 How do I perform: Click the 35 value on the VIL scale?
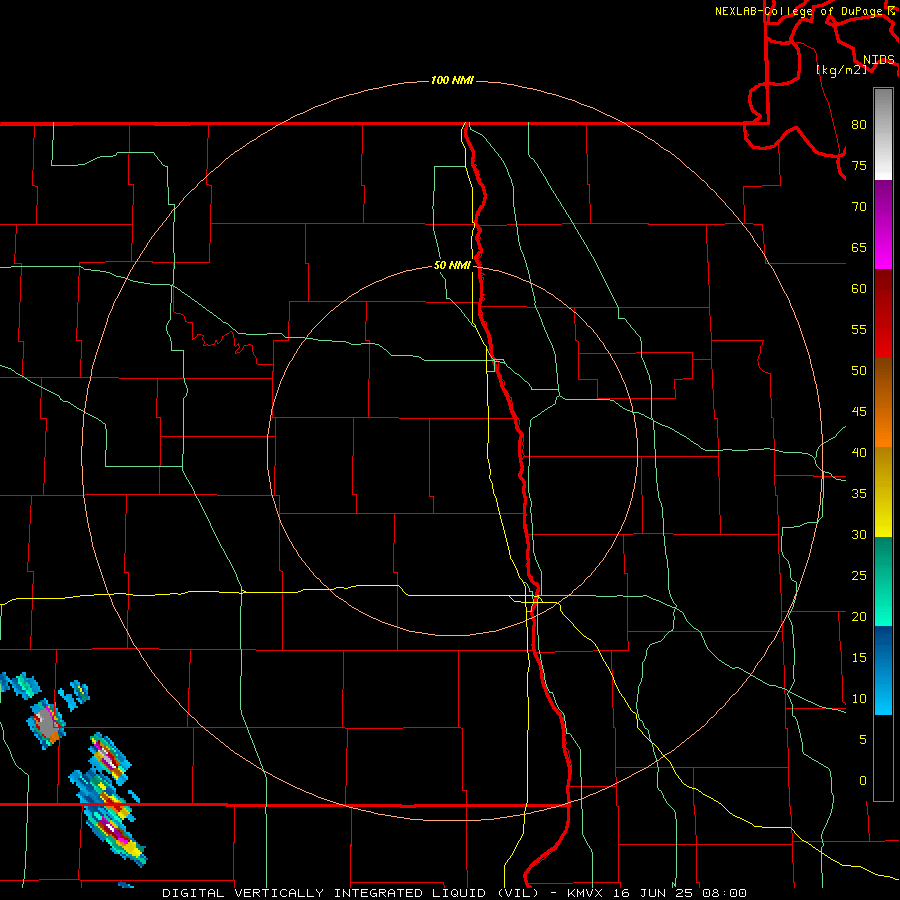pos(859,494)
